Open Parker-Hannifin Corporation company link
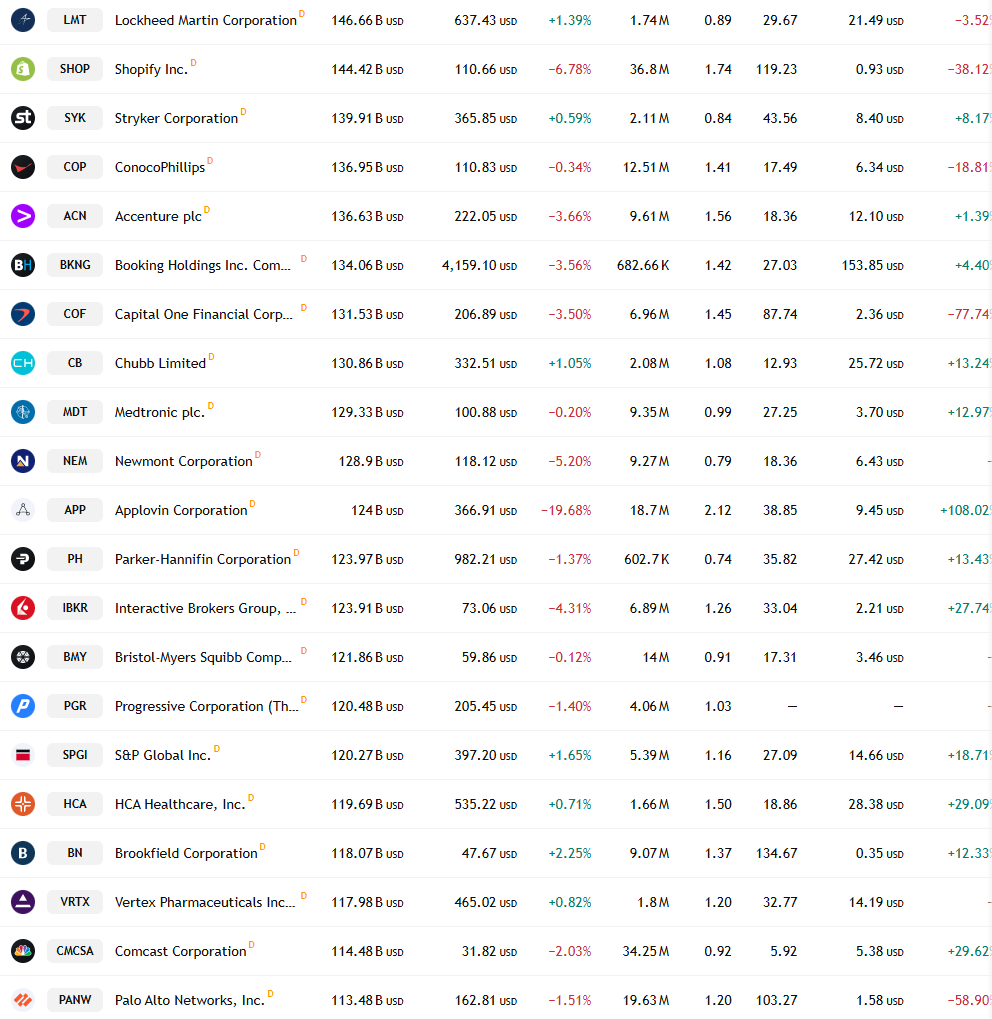 pyautogui.click(x=203, y=560)
